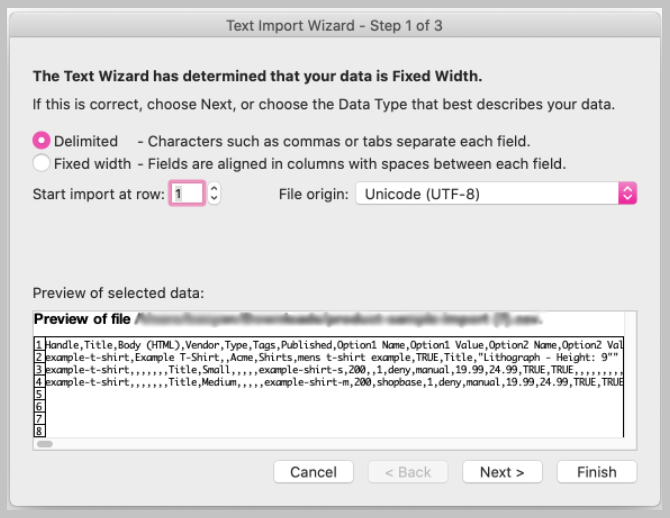670x518 pixels.
Task: Click the Start import at row field
Action: coord(187,194)
